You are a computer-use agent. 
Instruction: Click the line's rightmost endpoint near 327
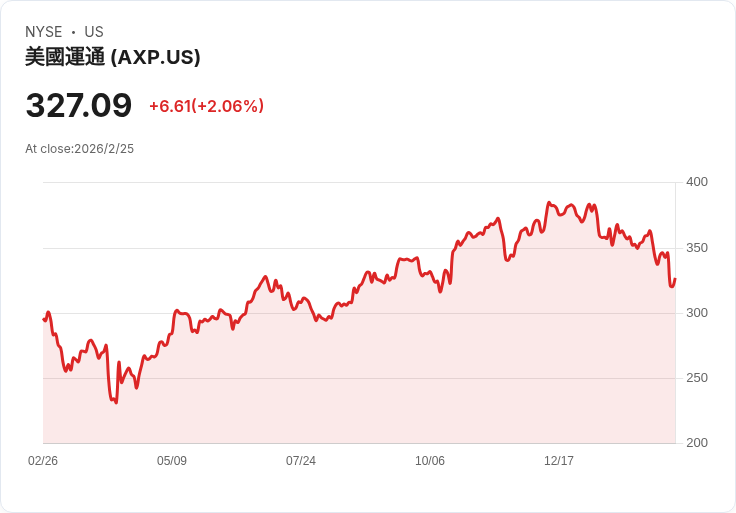click(x=675, y=279)
